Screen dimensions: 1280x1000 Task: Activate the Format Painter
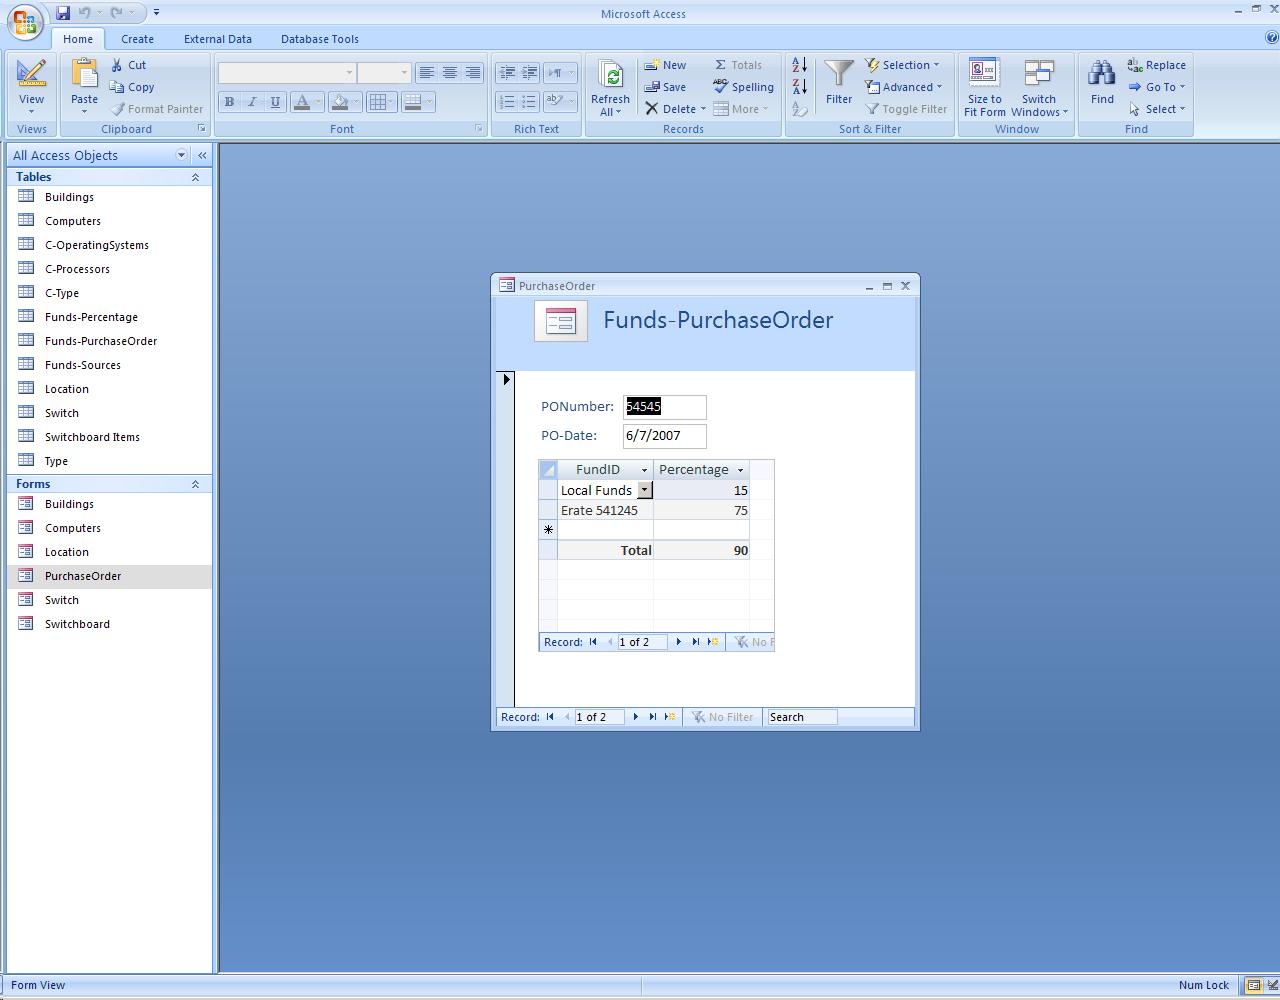click(157, 109)
